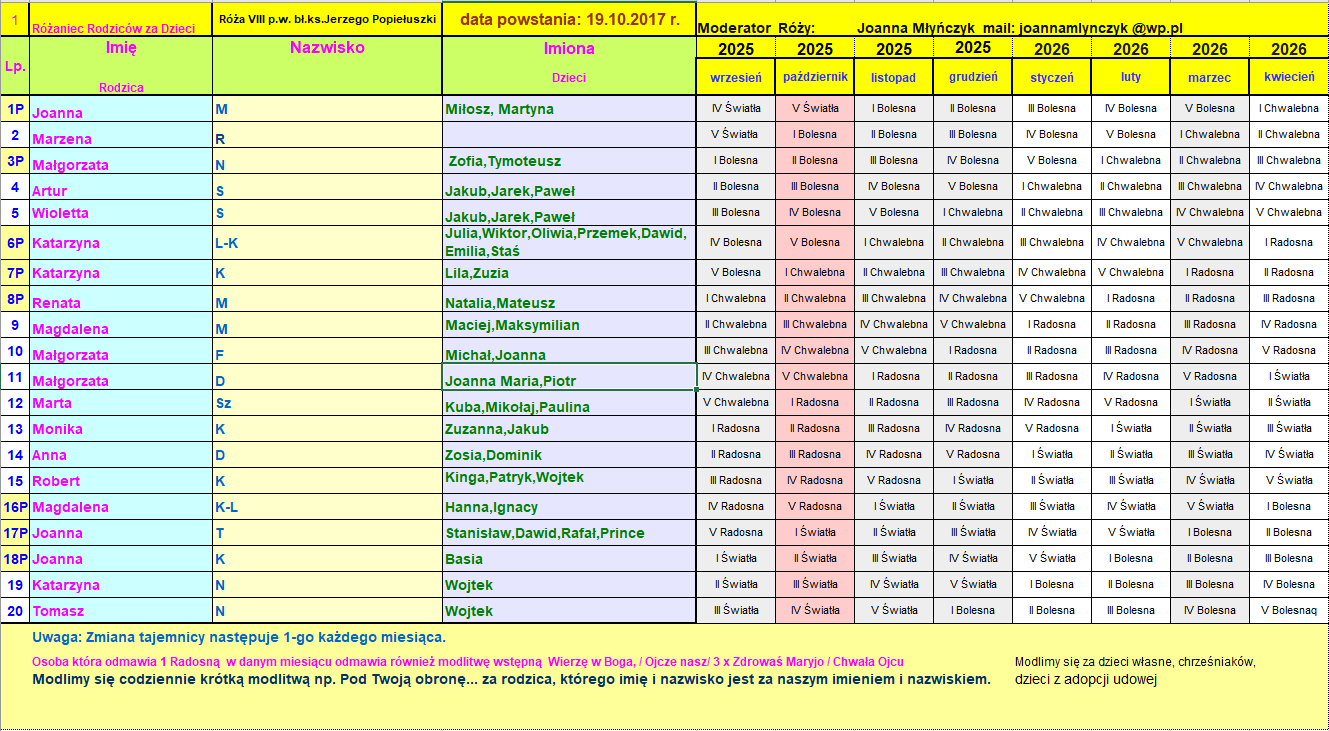The width and height of the screenshot is (1329, 731).
Task: Click the 'Uwaga: Zmiana tajemnicy' note text
Action: (238, 637)
